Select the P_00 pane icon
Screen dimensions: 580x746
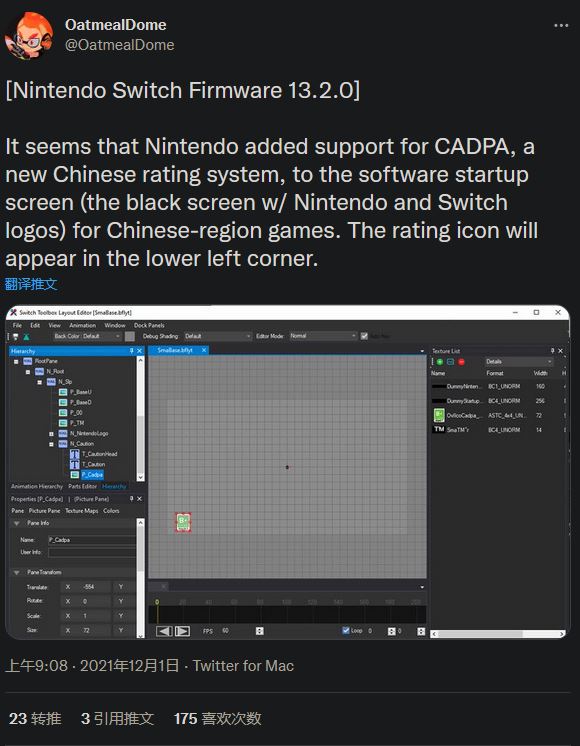(x=63, y=413)
